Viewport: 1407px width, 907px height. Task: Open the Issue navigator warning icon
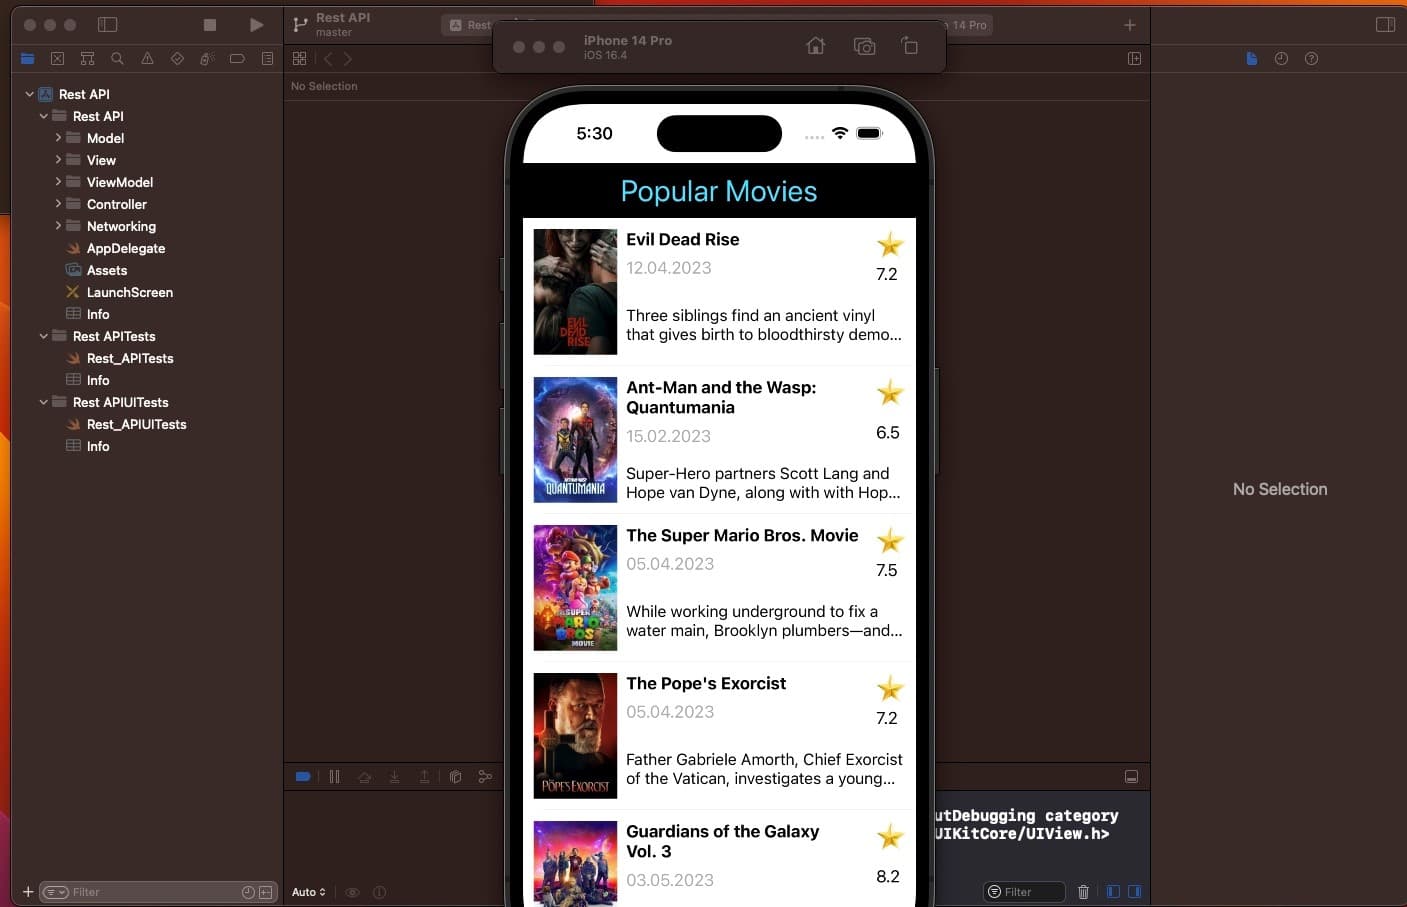click(x=147, y=59)
